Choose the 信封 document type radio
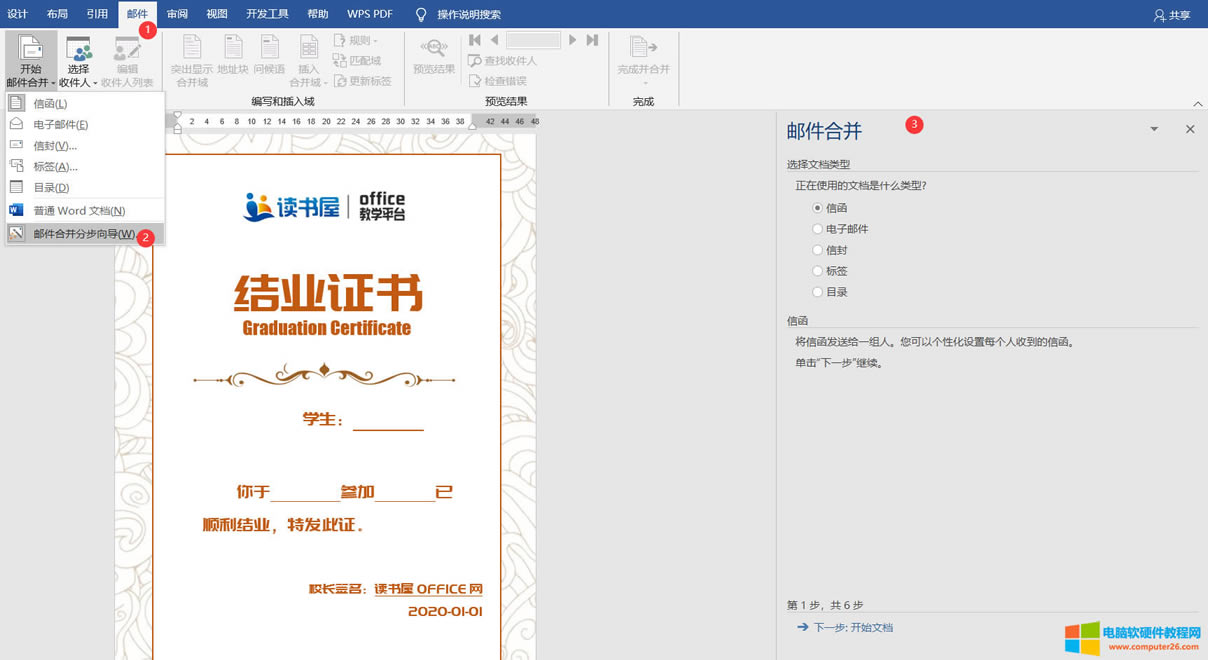The height and width of the screenshot is (660, 1208). [x=818, y=250]
